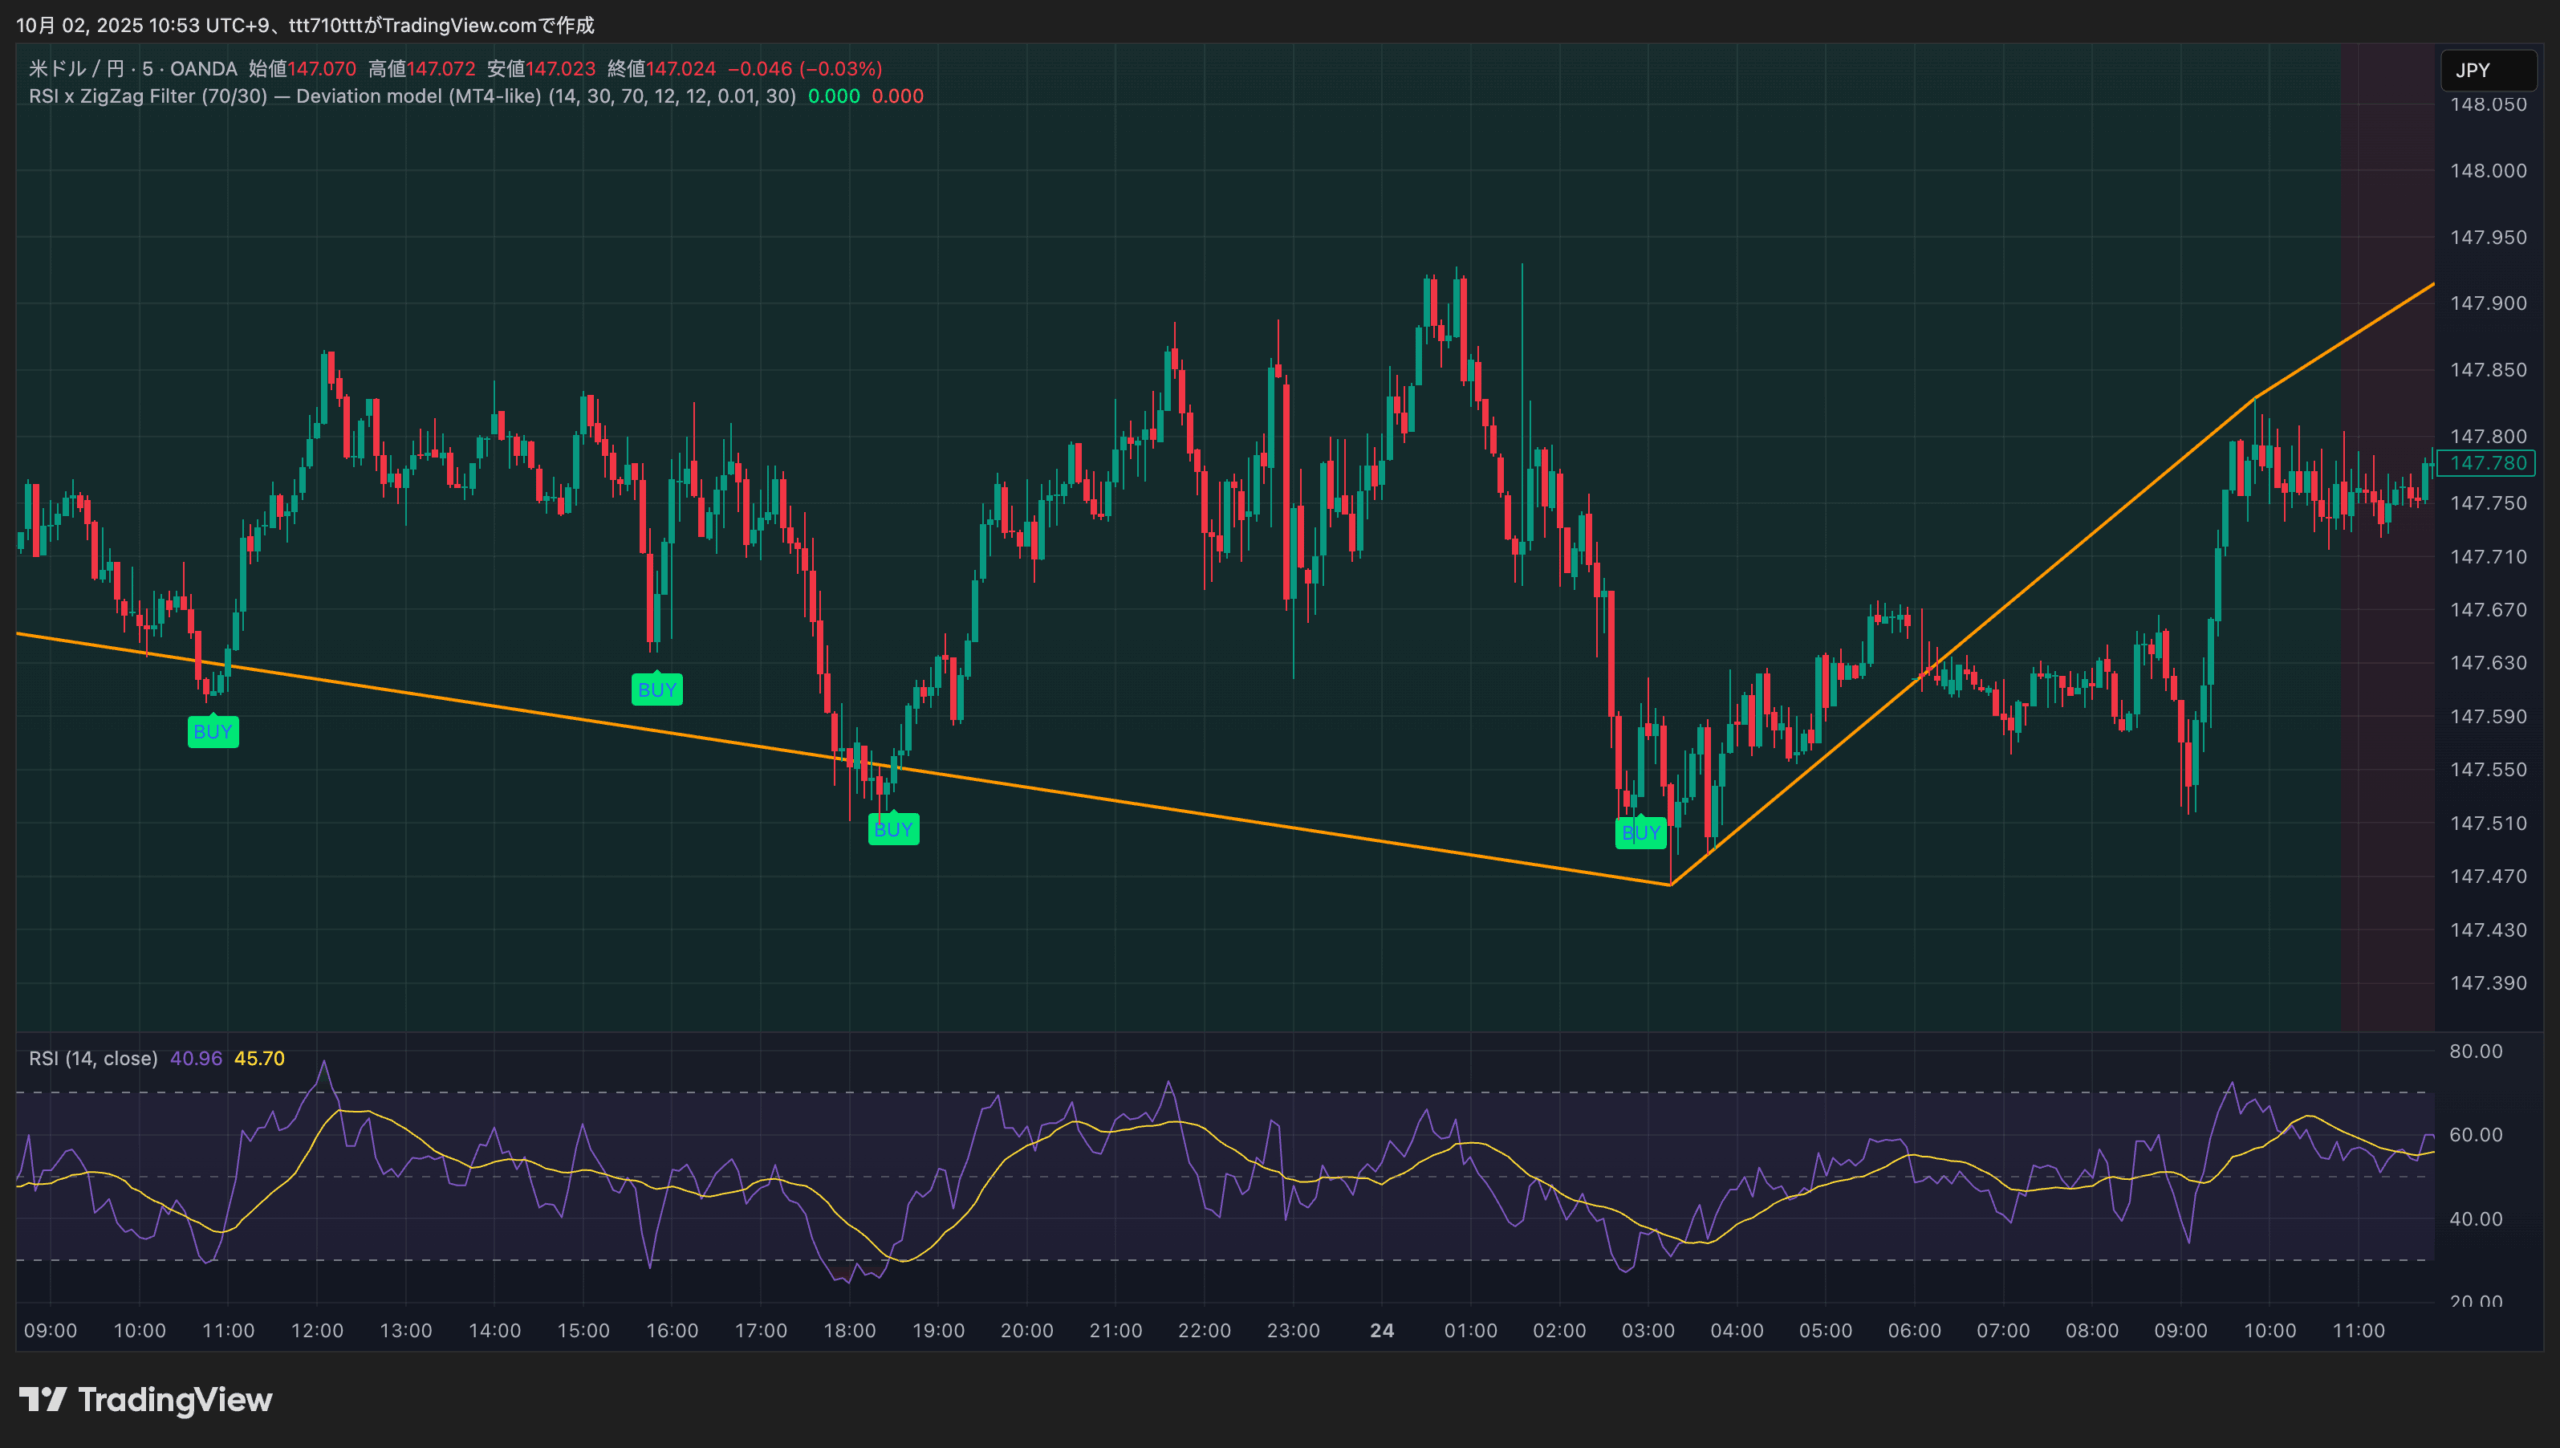Viewport: 2560px width, 1448px height.
Task: Click the current price label 147.780
Action: [2487, 463]
